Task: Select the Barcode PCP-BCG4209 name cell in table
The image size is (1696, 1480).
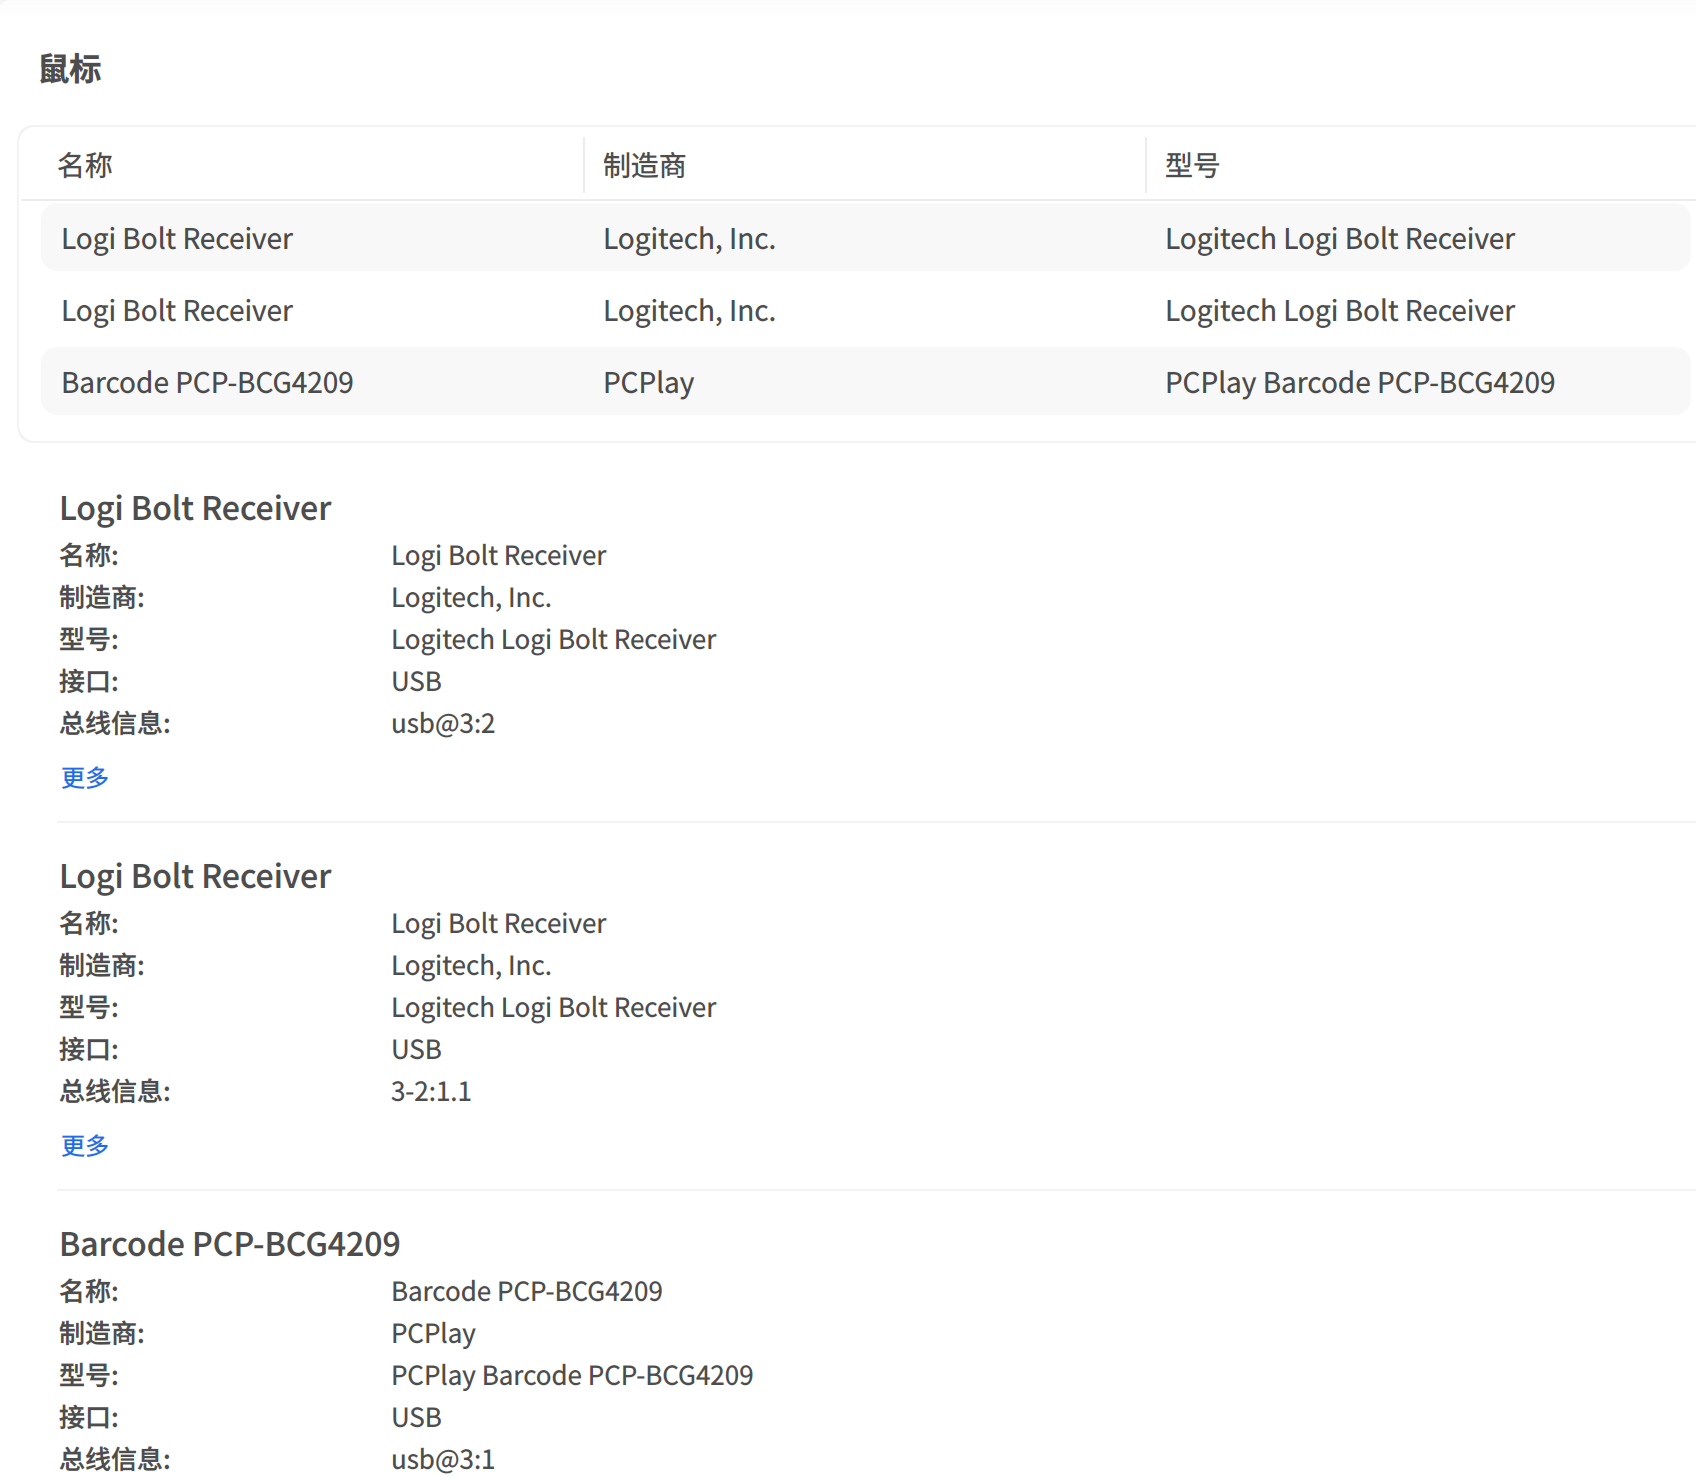Action: (x=207, y=383)
